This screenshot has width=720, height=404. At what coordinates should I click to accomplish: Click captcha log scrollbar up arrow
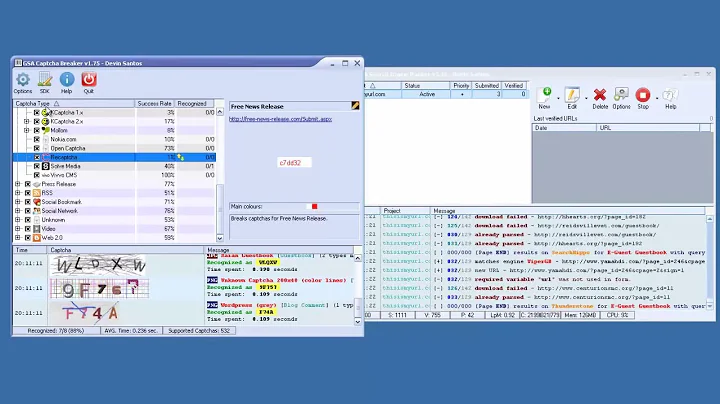[358, 258]
